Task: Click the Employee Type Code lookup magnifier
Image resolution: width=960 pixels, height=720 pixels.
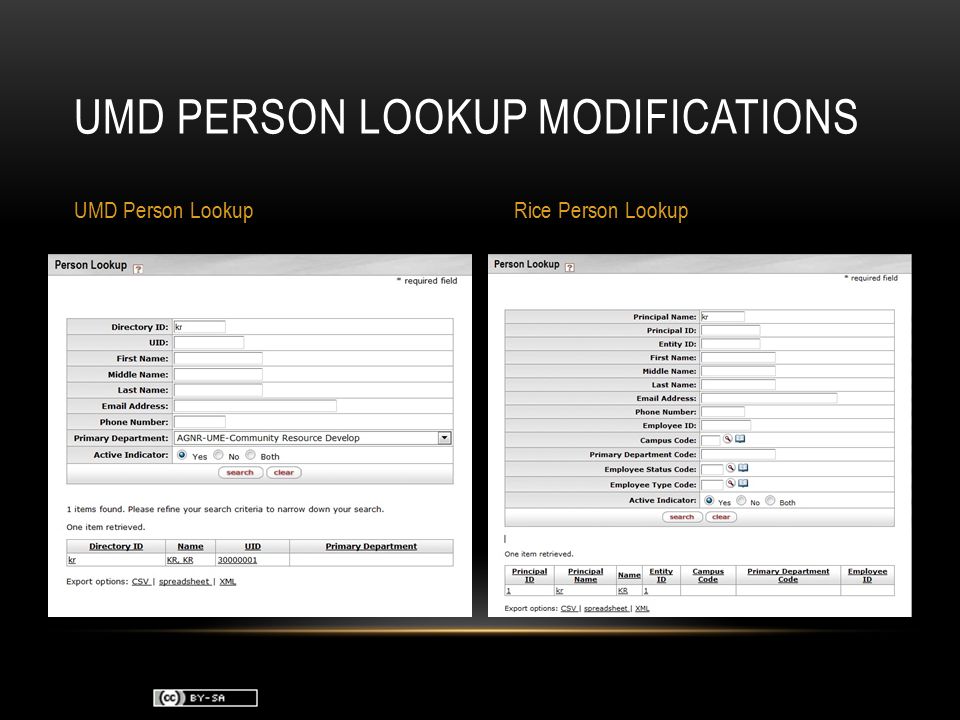Action: pos(730,483)
